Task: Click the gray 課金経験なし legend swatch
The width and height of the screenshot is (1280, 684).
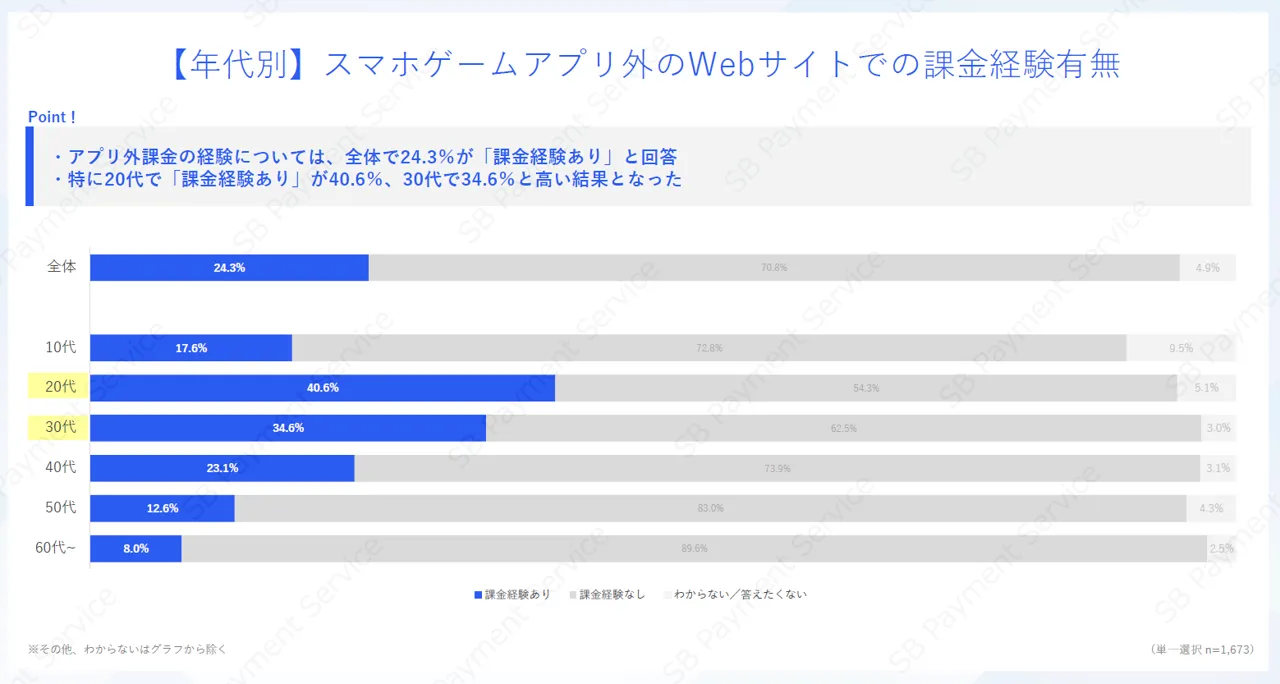Action: tap(573, 595)
